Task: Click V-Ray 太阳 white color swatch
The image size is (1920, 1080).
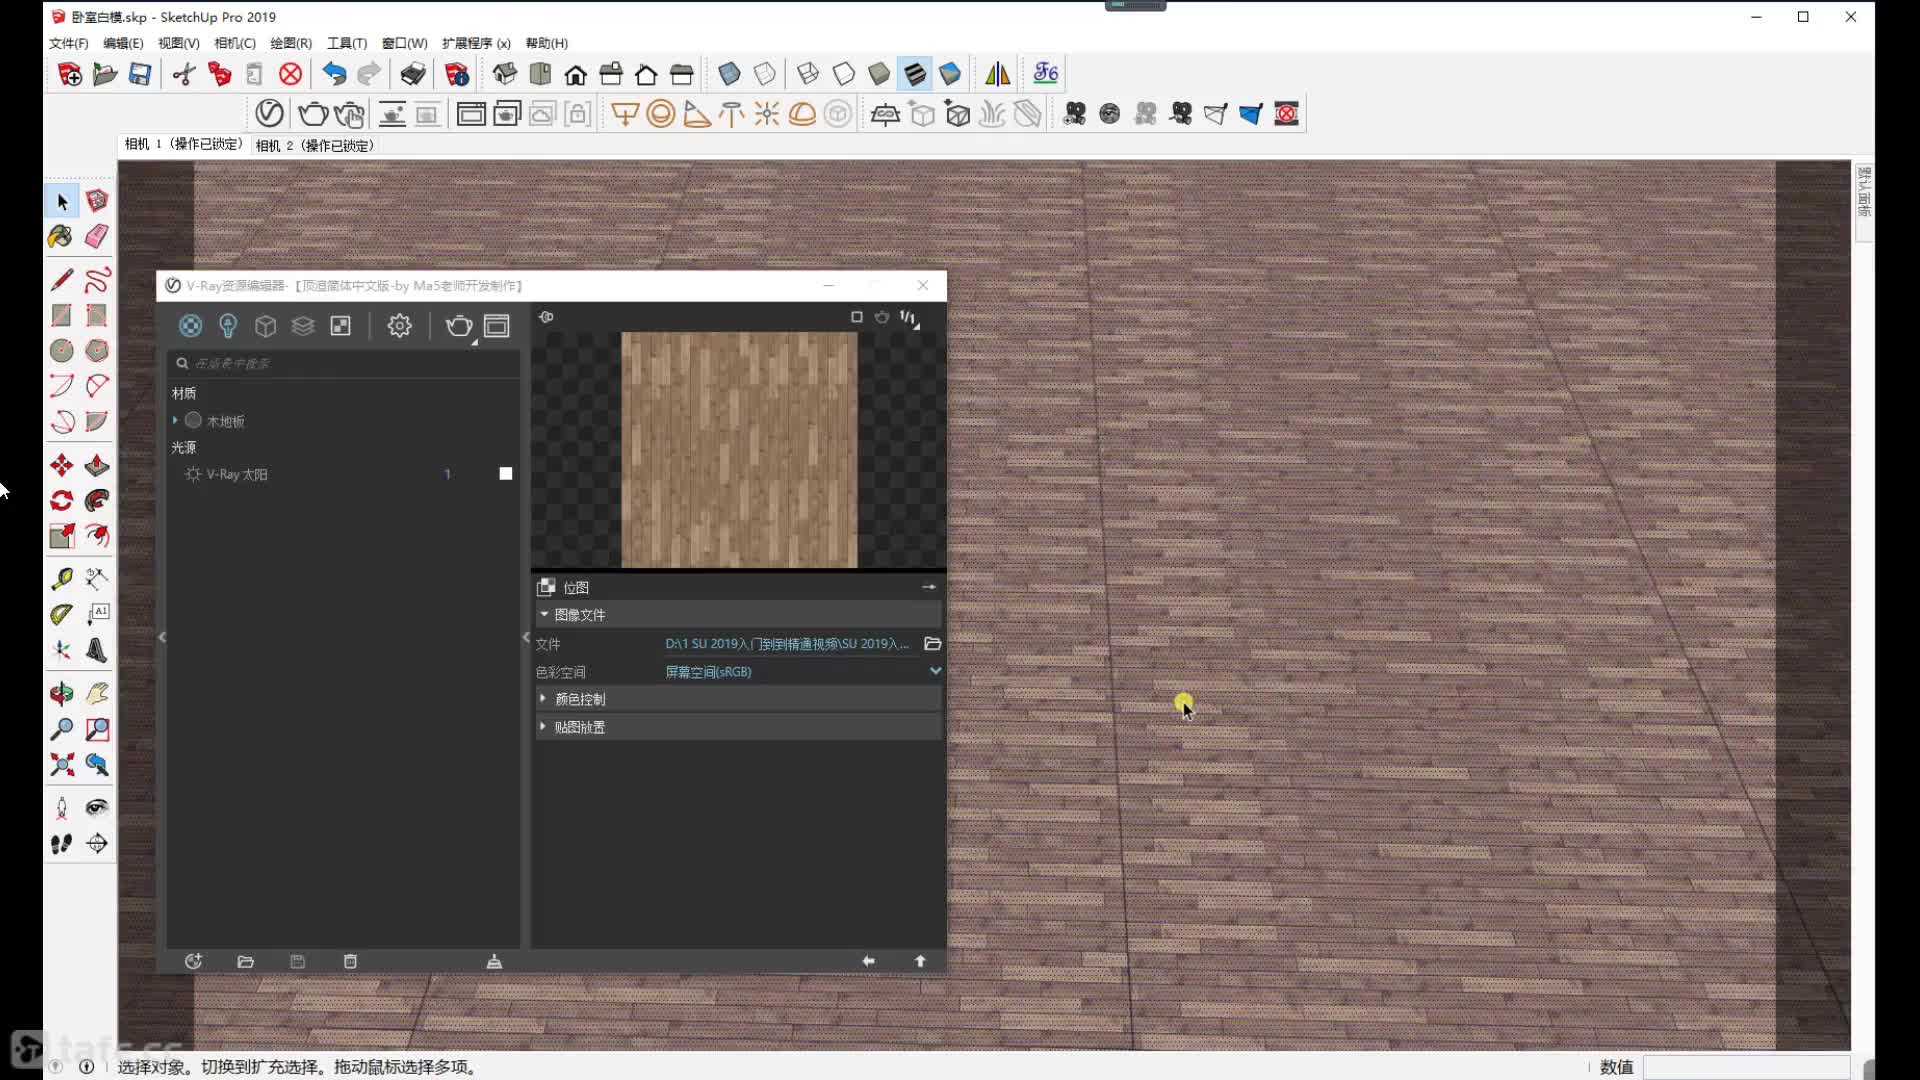Action: point(506,474)
